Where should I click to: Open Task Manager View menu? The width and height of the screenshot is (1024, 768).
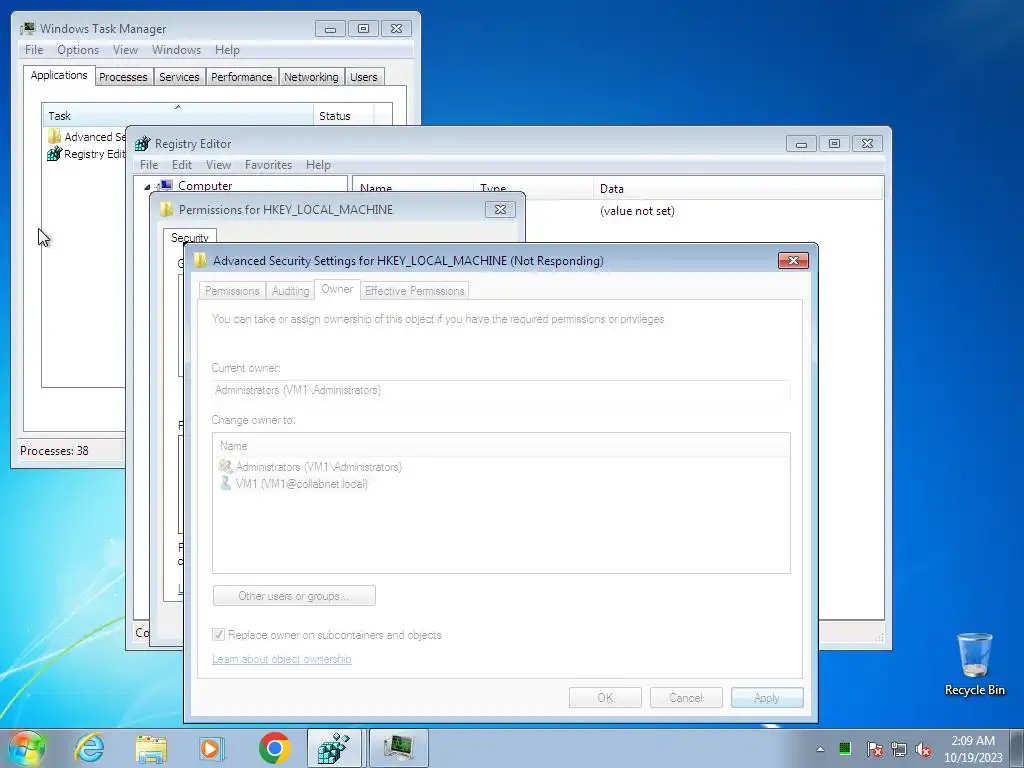pos(125,50)
